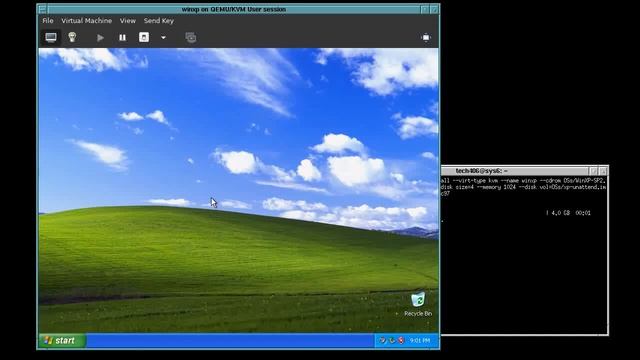Click the red security shield tray icon

pyautogui.click(x=401, y=340)
